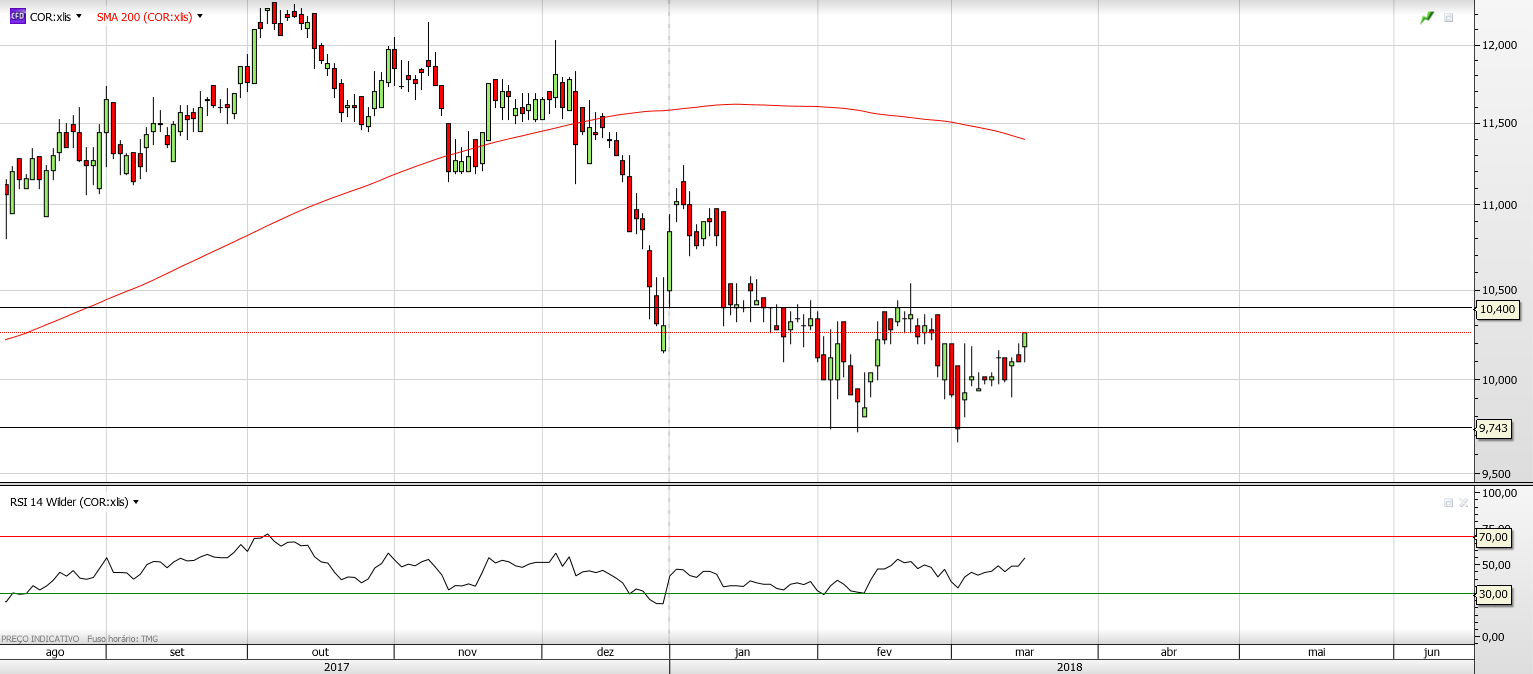Click the 'abr' month on time axis

coord(1168,652)
